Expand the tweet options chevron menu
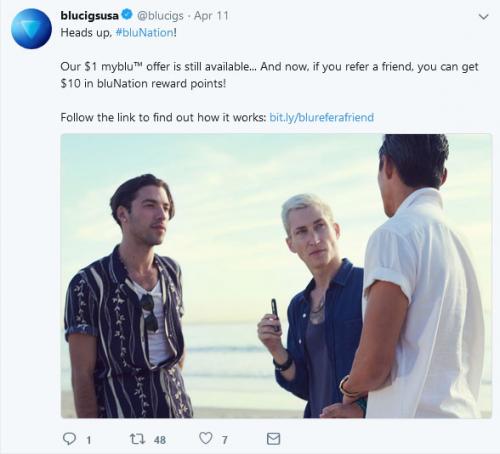 [x=483, y=16]
